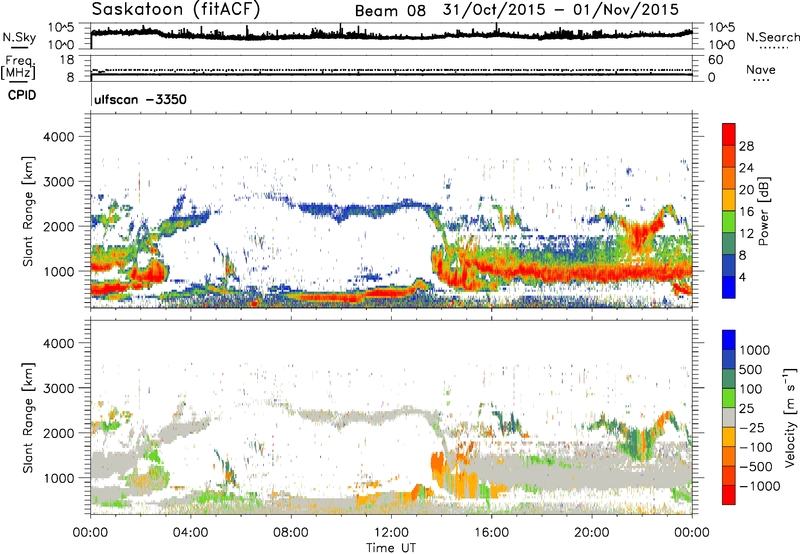Click the 'Nave' legend label

(x=761, y=69)
